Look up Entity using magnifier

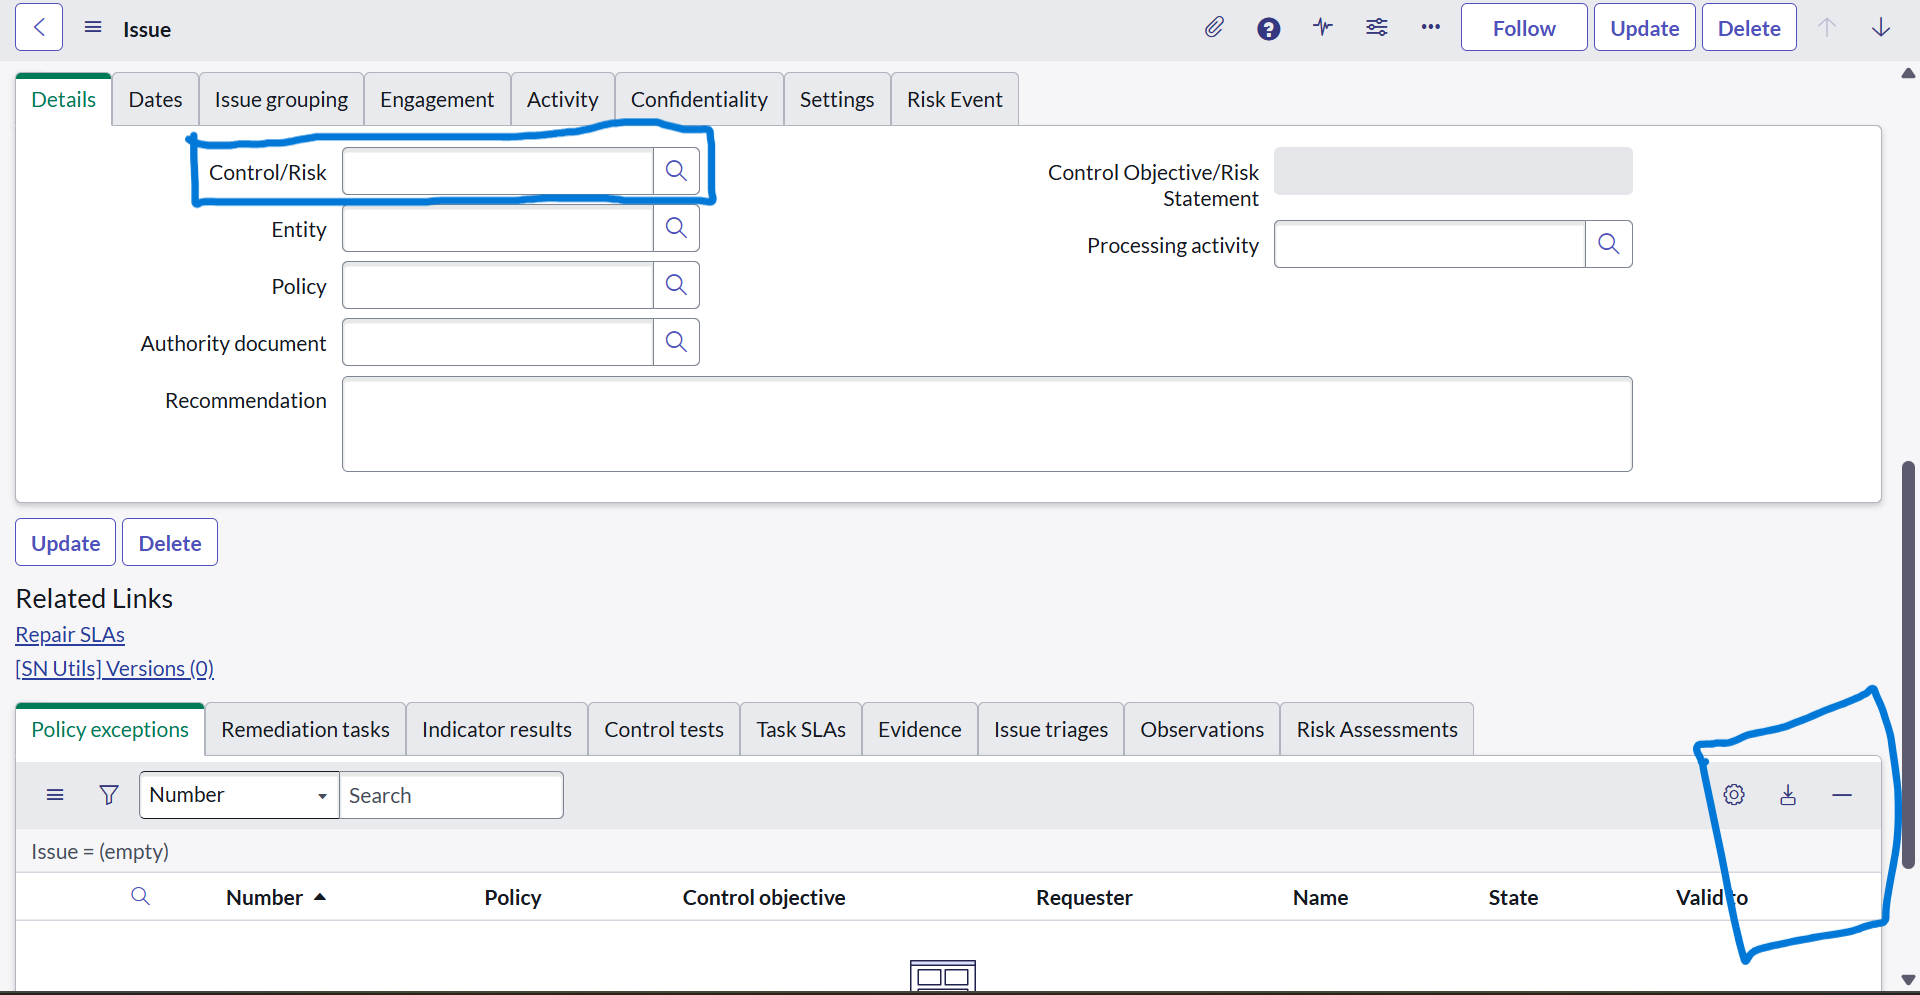click(676, 228)
